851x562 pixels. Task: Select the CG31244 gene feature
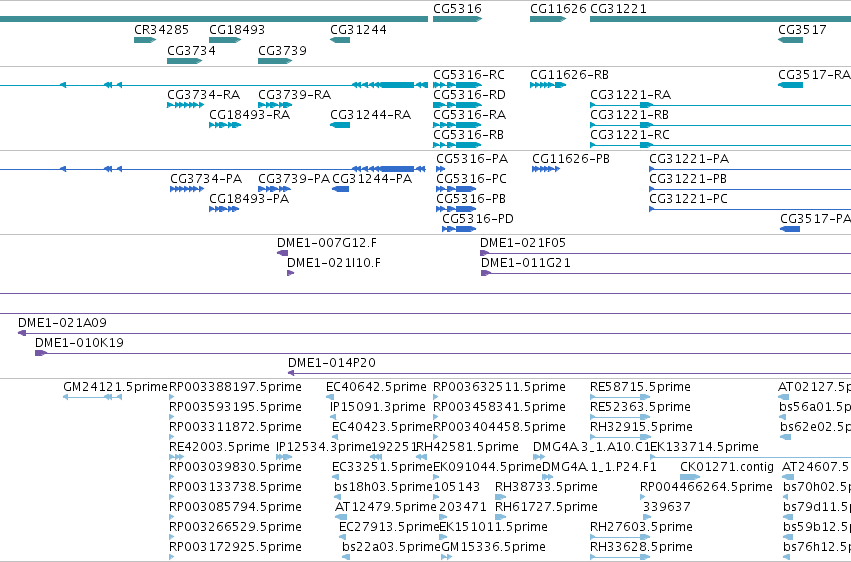point(340,40)
